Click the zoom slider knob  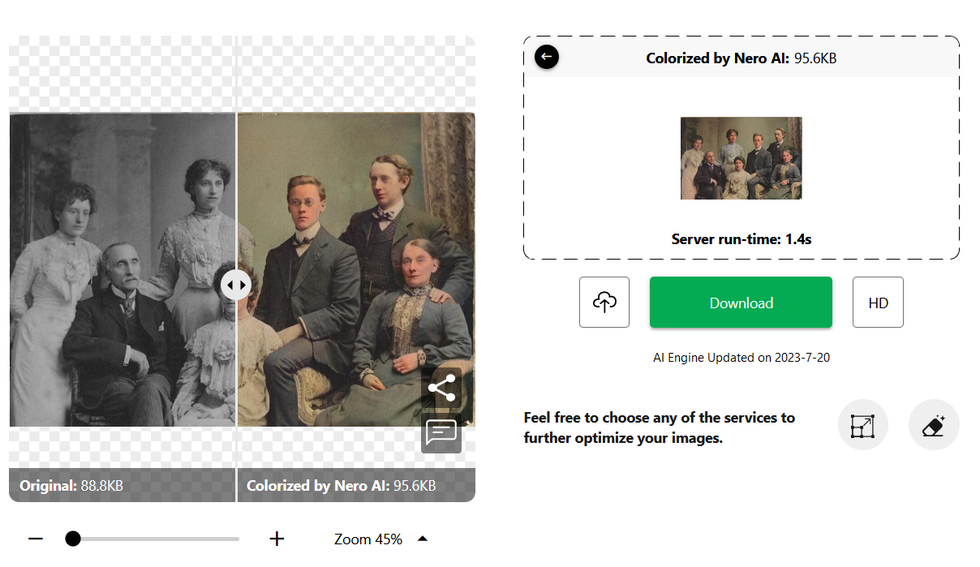point(73,539)
